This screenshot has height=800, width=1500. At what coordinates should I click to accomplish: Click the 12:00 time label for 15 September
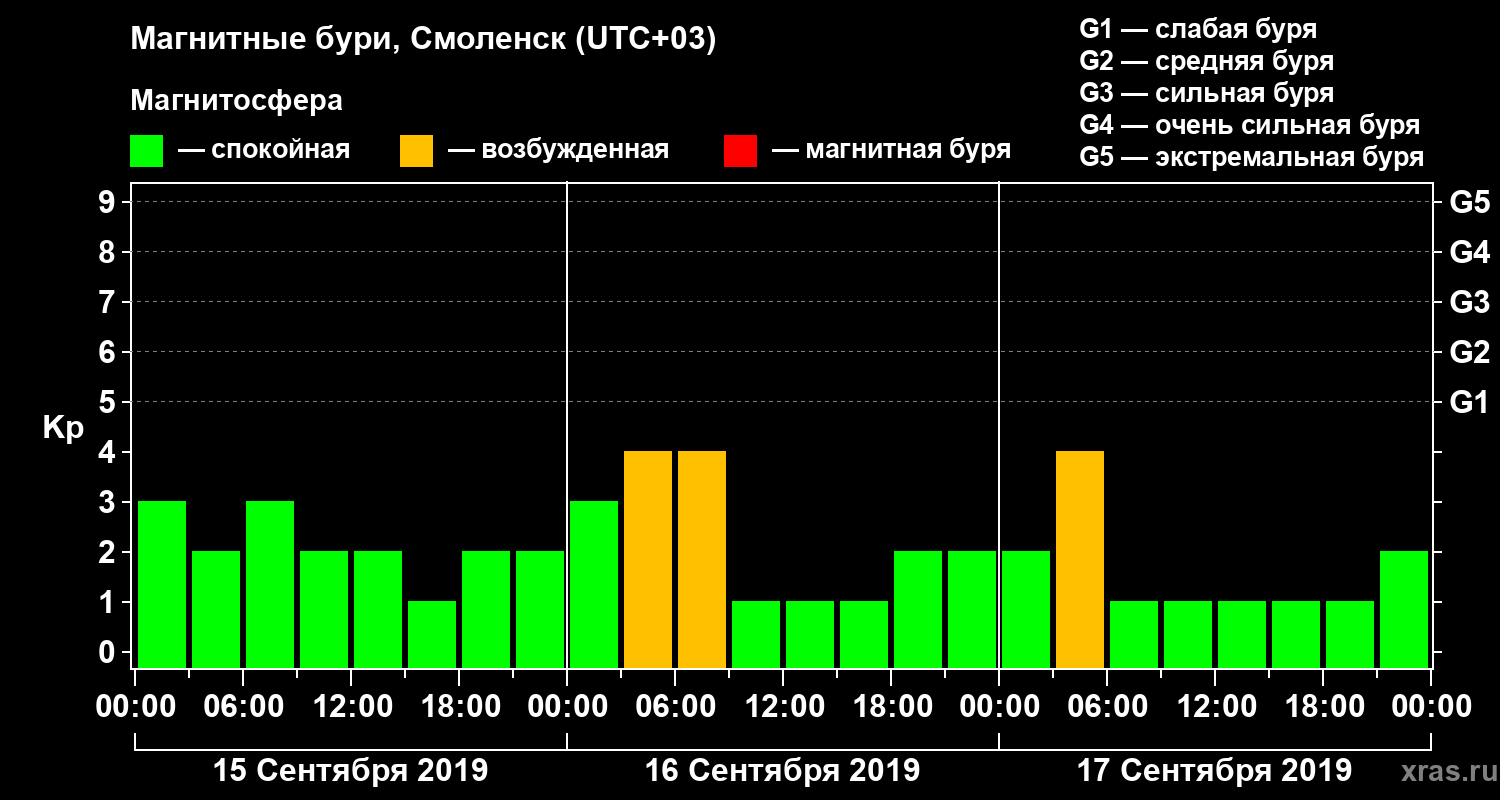coord(352,707)
